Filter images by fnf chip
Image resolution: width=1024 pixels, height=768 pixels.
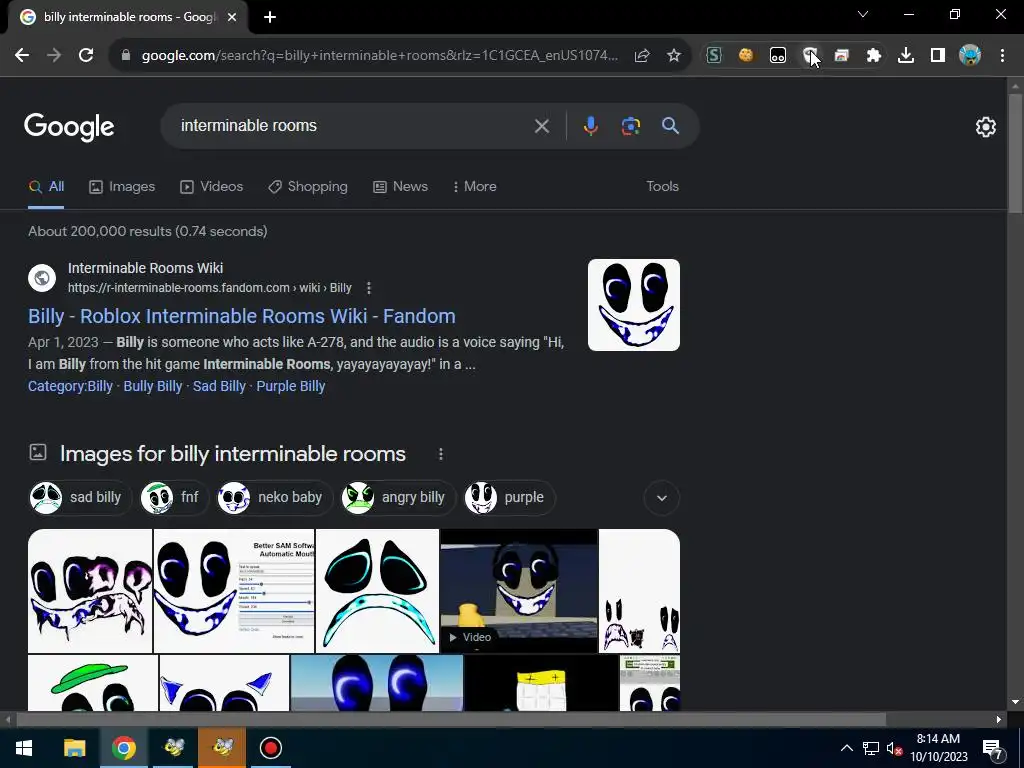174,498
